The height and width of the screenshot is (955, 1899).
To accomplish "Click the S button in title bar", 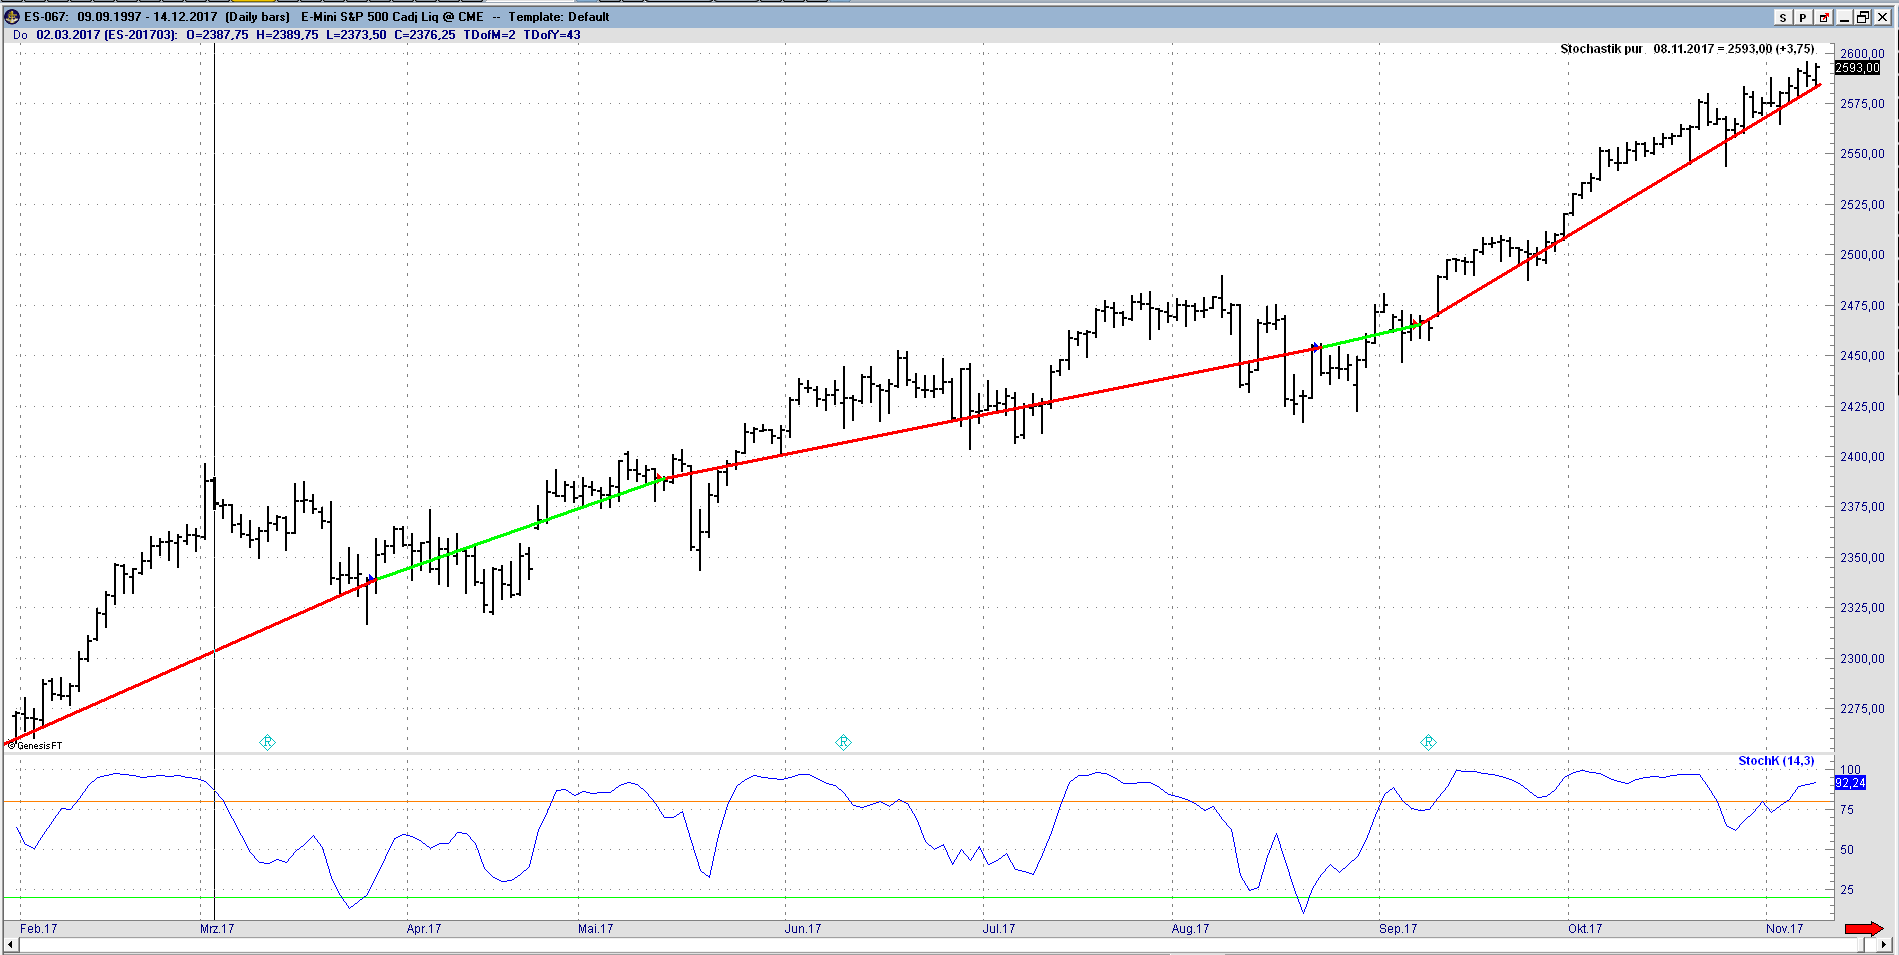I will click(1783, 17).
